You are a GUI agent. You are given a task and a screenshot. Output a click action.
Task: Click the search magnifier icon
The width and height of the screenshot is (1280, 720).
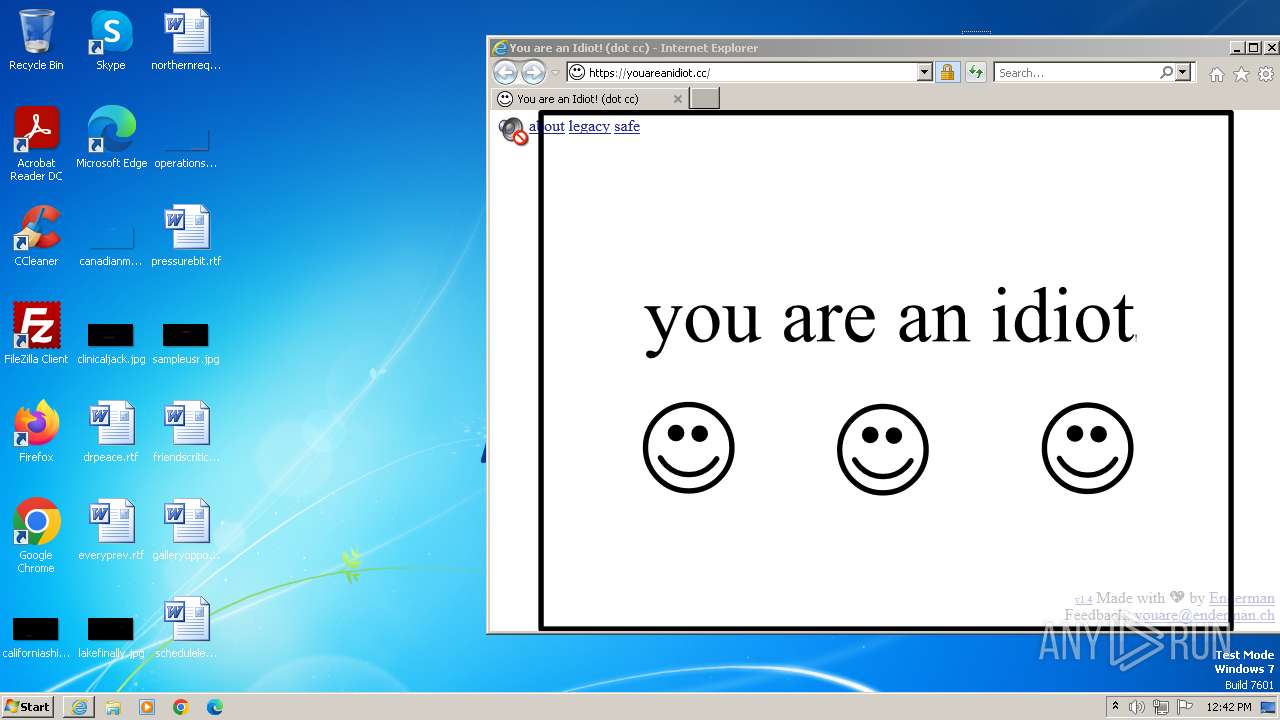click(x=1166, y=72)
